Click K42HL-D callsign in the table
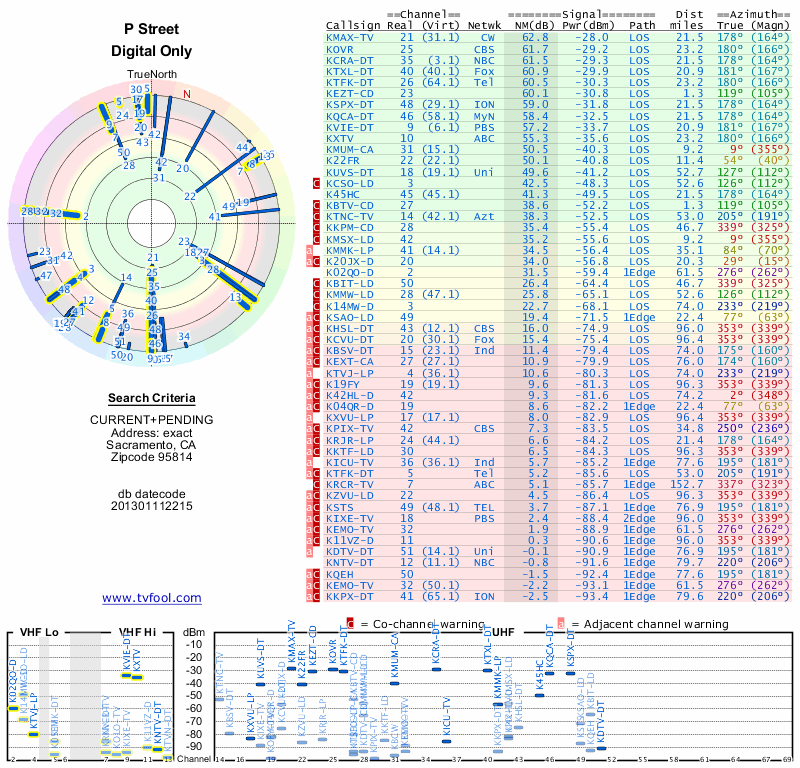800x768 pixels. click(349, 395)
